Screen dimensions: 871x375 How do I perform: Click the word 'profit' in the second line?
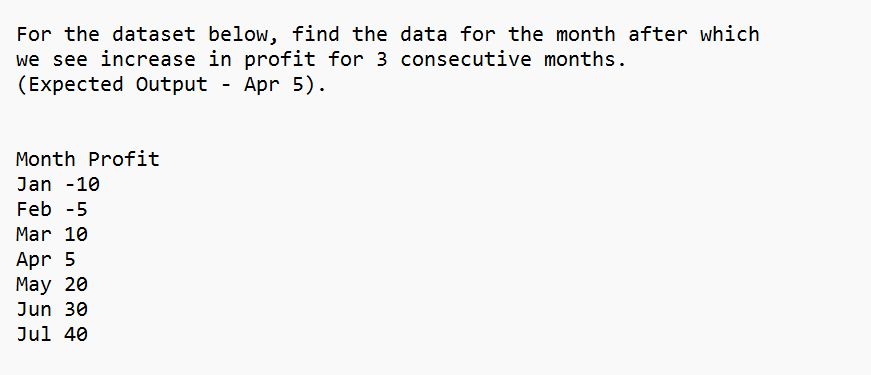pyautogui.click(x=279, y=59)
